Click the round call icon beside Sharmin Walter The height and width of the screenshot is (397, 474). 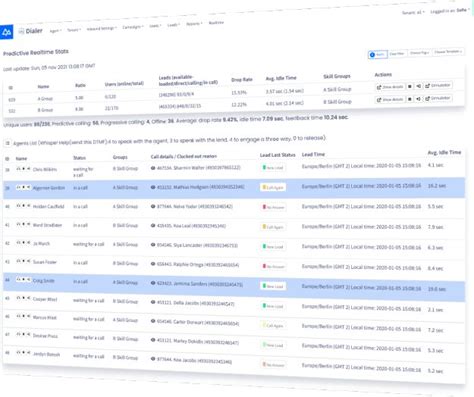pos(153,168)
